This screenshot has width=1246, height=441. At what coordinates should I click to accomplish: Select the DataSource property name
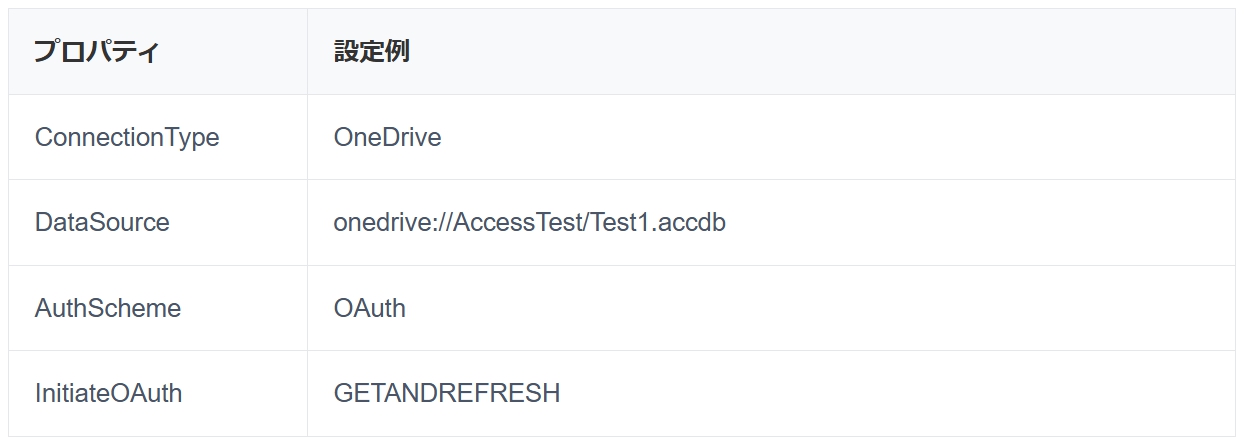click(102, 222)
